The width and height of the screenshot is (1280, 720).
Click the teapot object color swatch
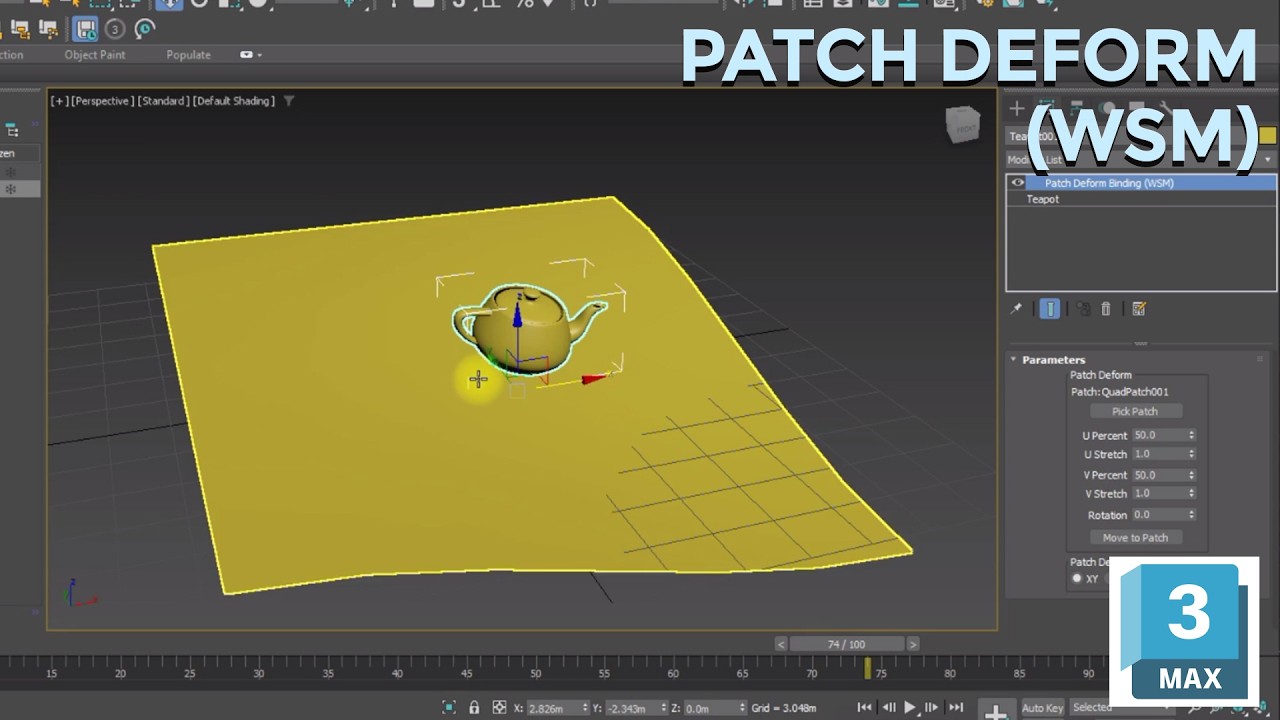1267,136
